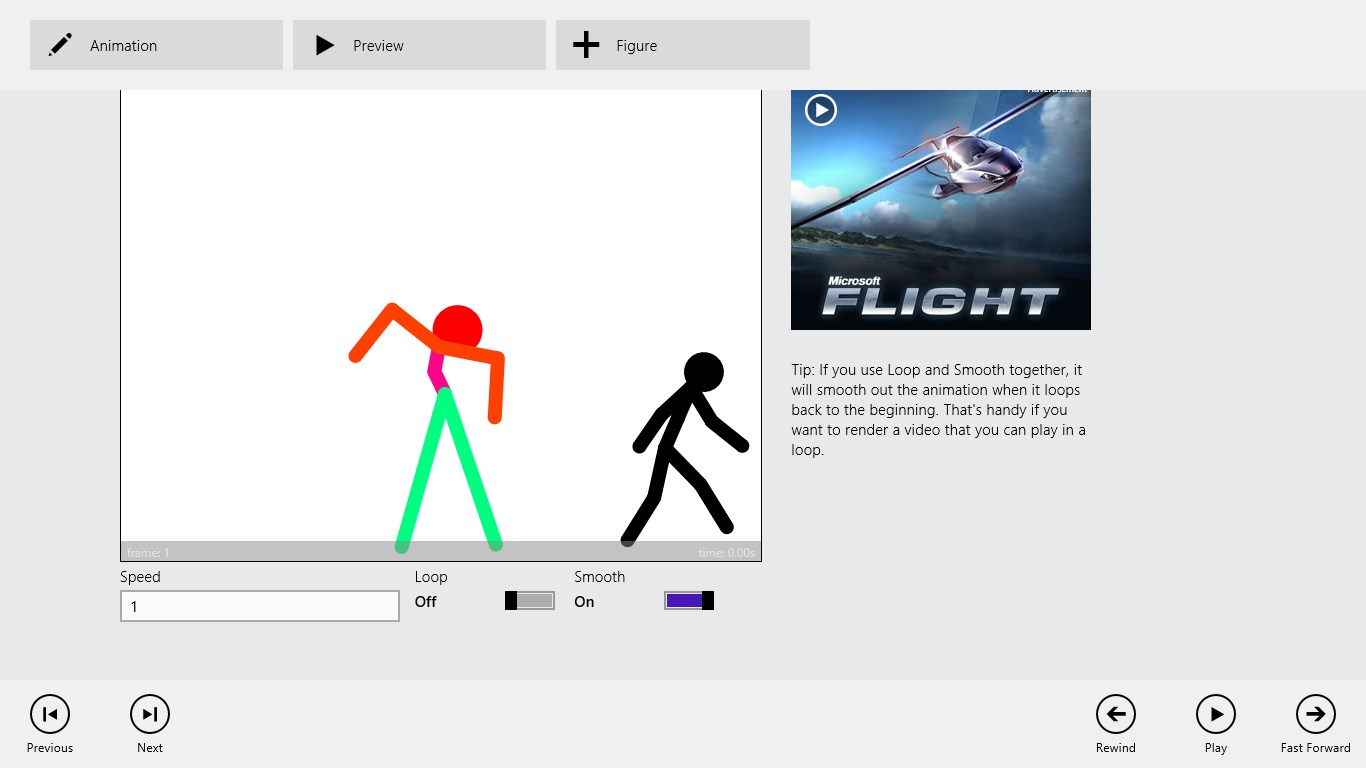Click the pink torso of colored figure
This screenshot has height=768, width=1366.
(437, 370)
